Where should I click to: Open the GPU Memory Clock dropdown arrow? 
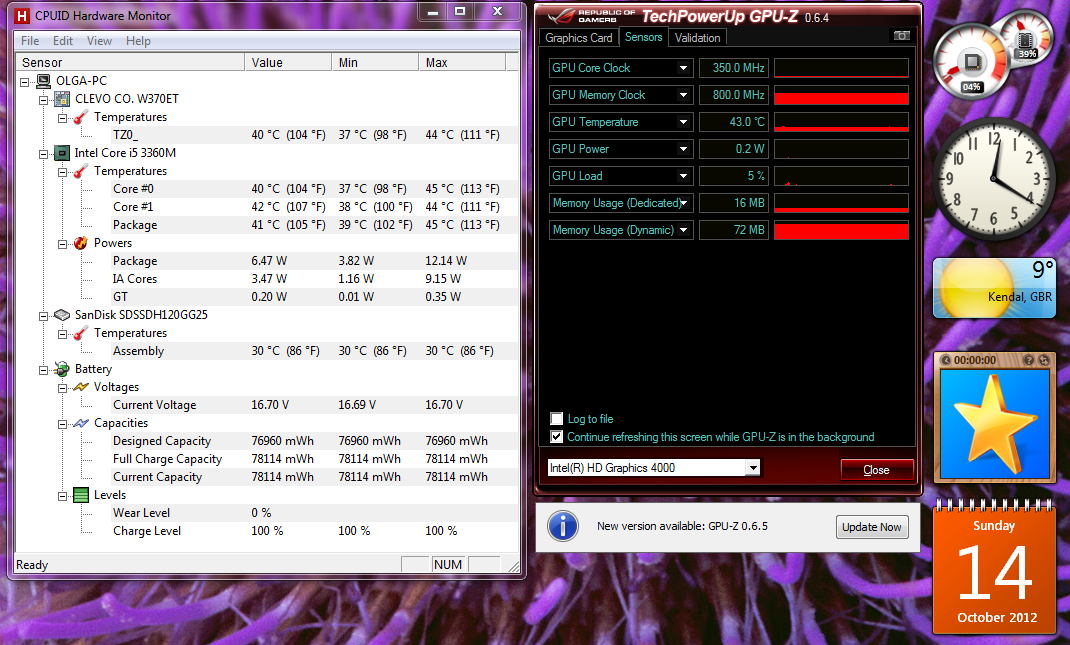point(683,96)
